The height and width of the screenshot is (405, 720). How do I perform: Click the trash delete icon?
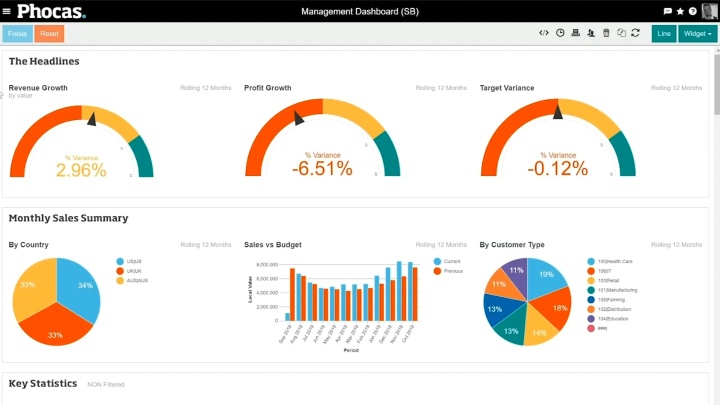tap(606, 33)
